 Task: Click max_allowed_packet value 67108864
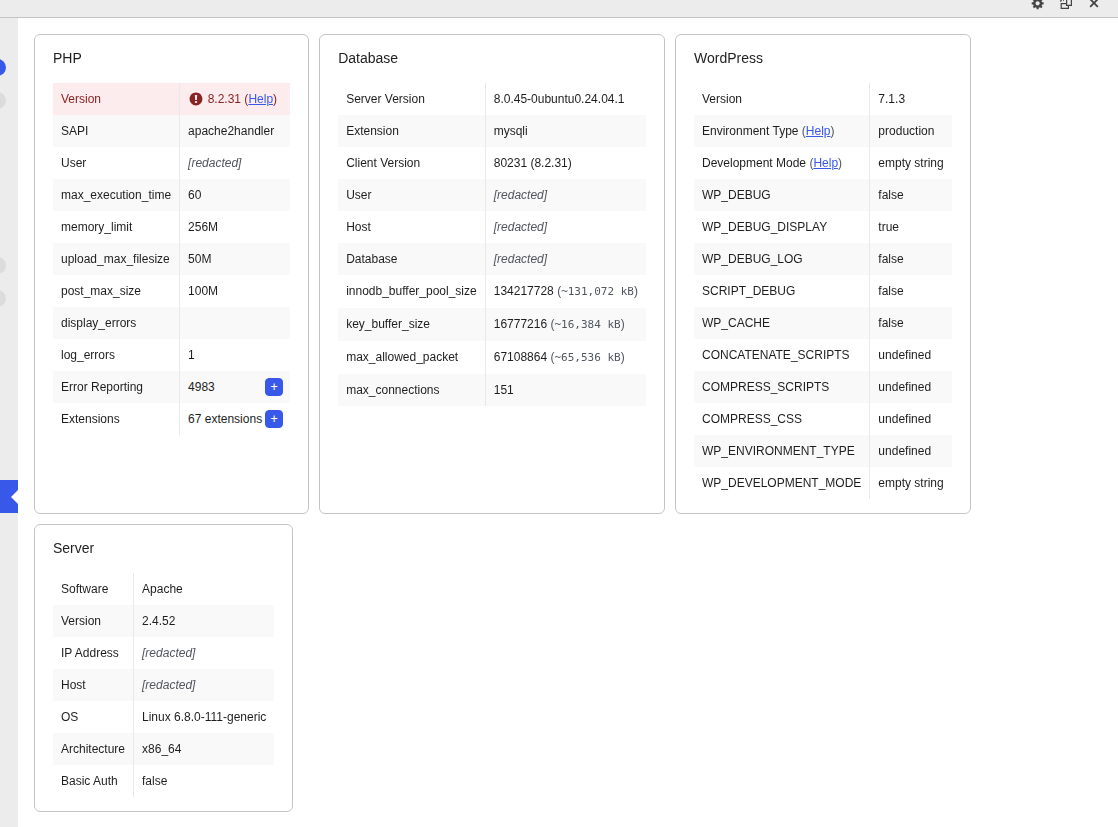520,357
